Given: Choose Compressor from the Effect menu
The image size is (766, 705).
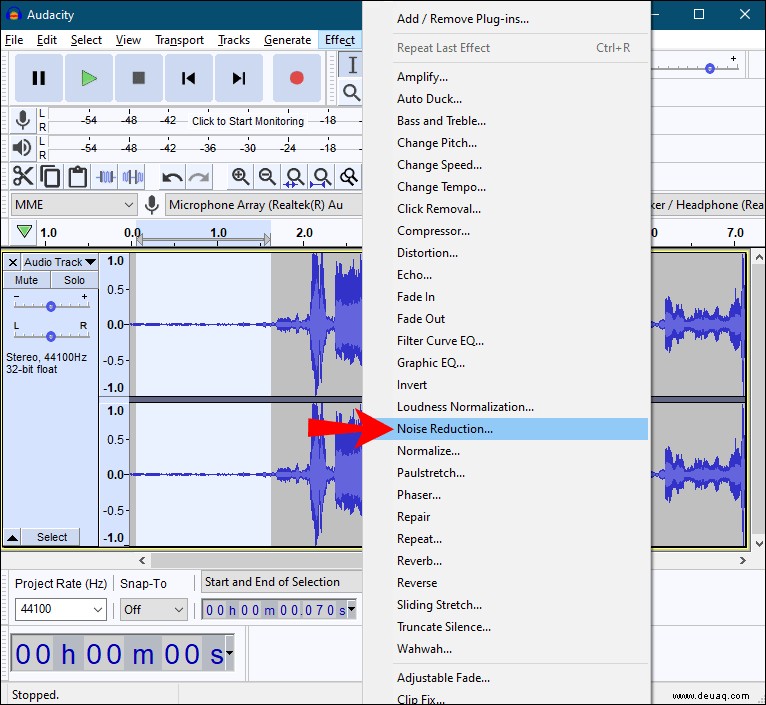Looking at the screenshot, I should coord(520,231).
